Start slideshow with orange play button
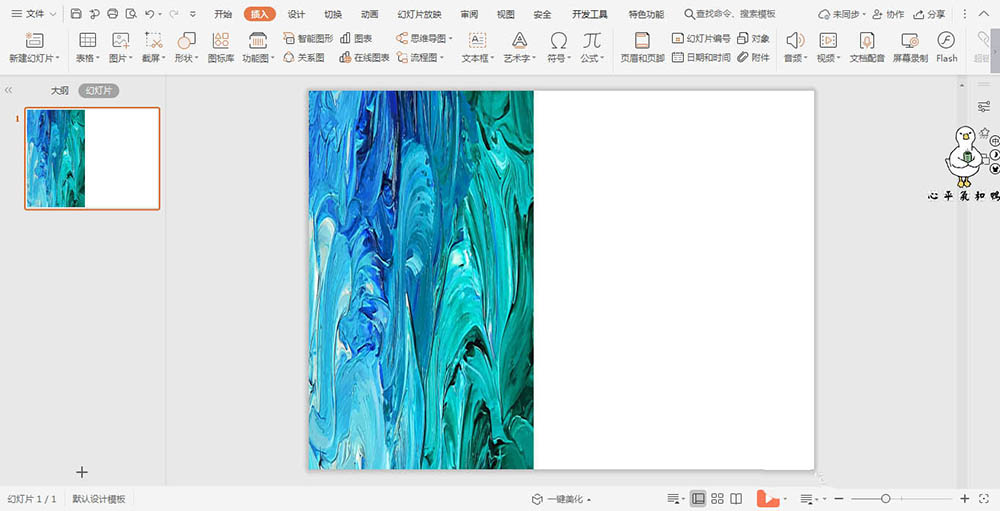Viewport: 1000px width, 511px height. (768, 499)
